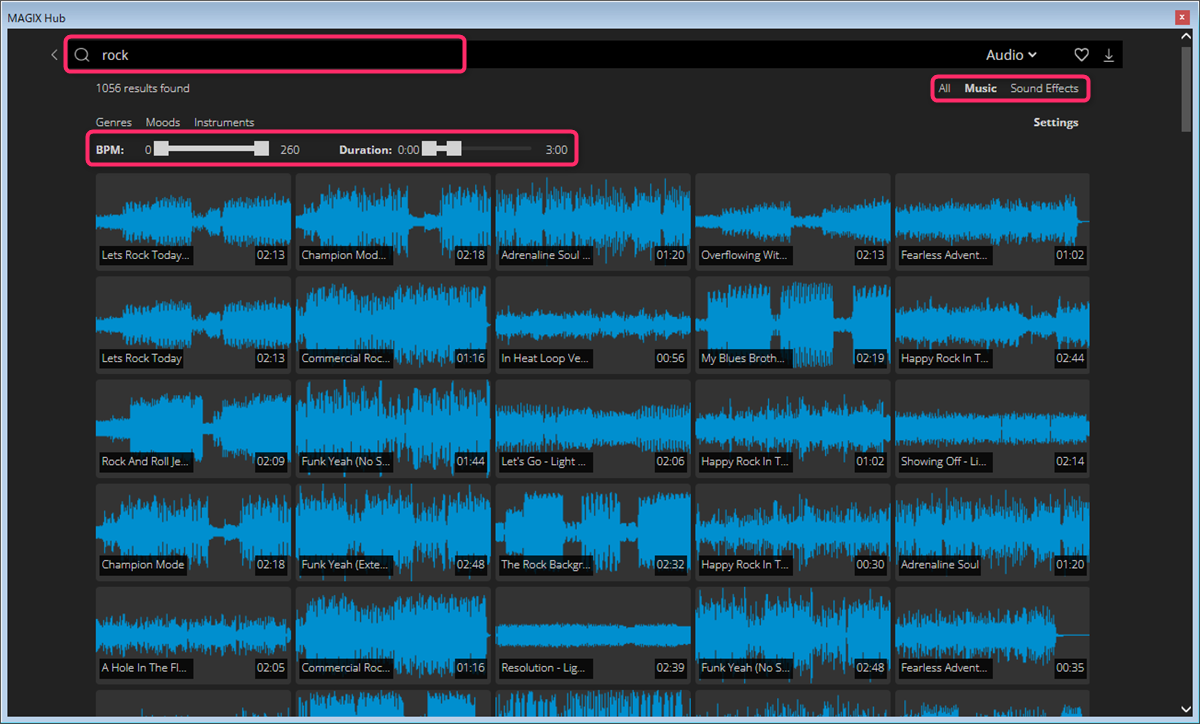Select the 'Rock And Roll Je...' track
1200x724 pixels.
coord(193,427)
